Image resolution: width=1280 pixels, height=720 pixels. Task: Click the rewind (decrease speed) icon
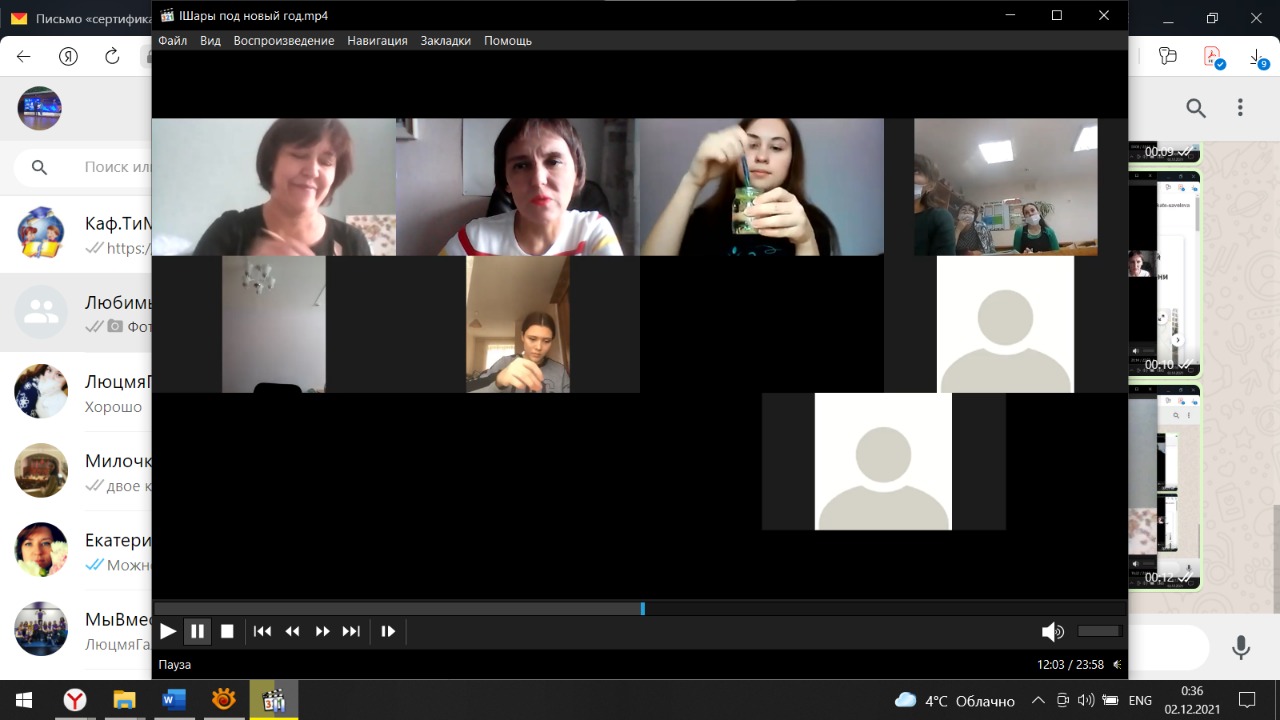click(292, 631)
